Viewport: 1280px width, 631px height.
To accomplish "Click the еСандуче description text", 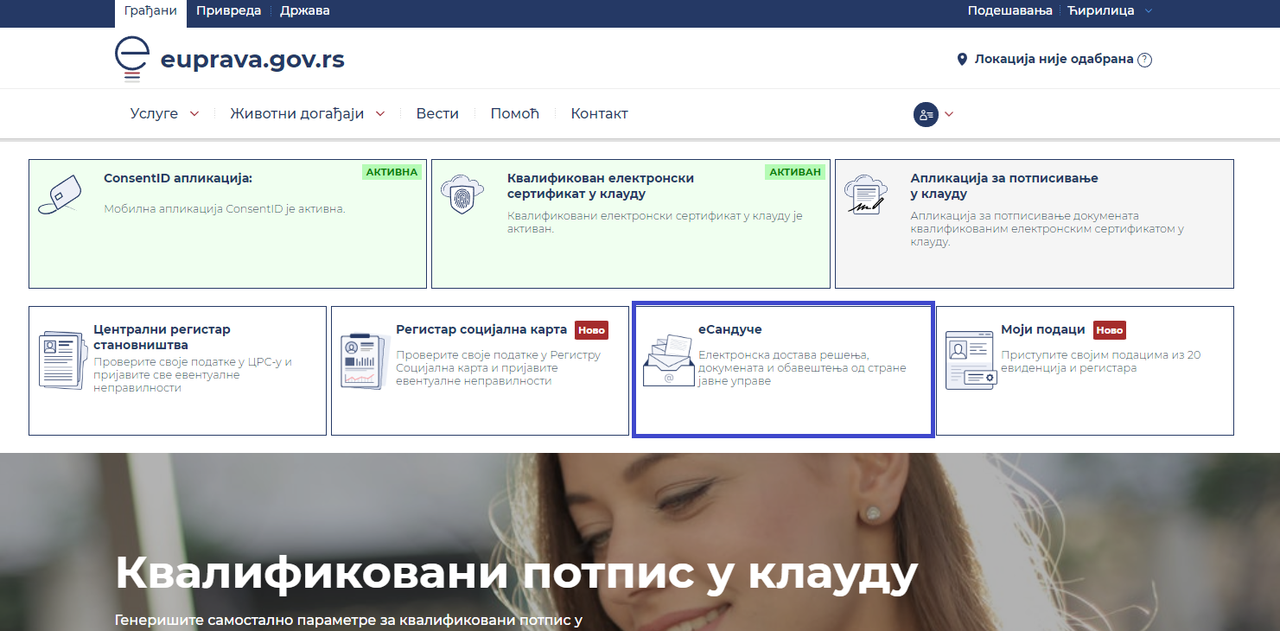I will click(802, 368).
